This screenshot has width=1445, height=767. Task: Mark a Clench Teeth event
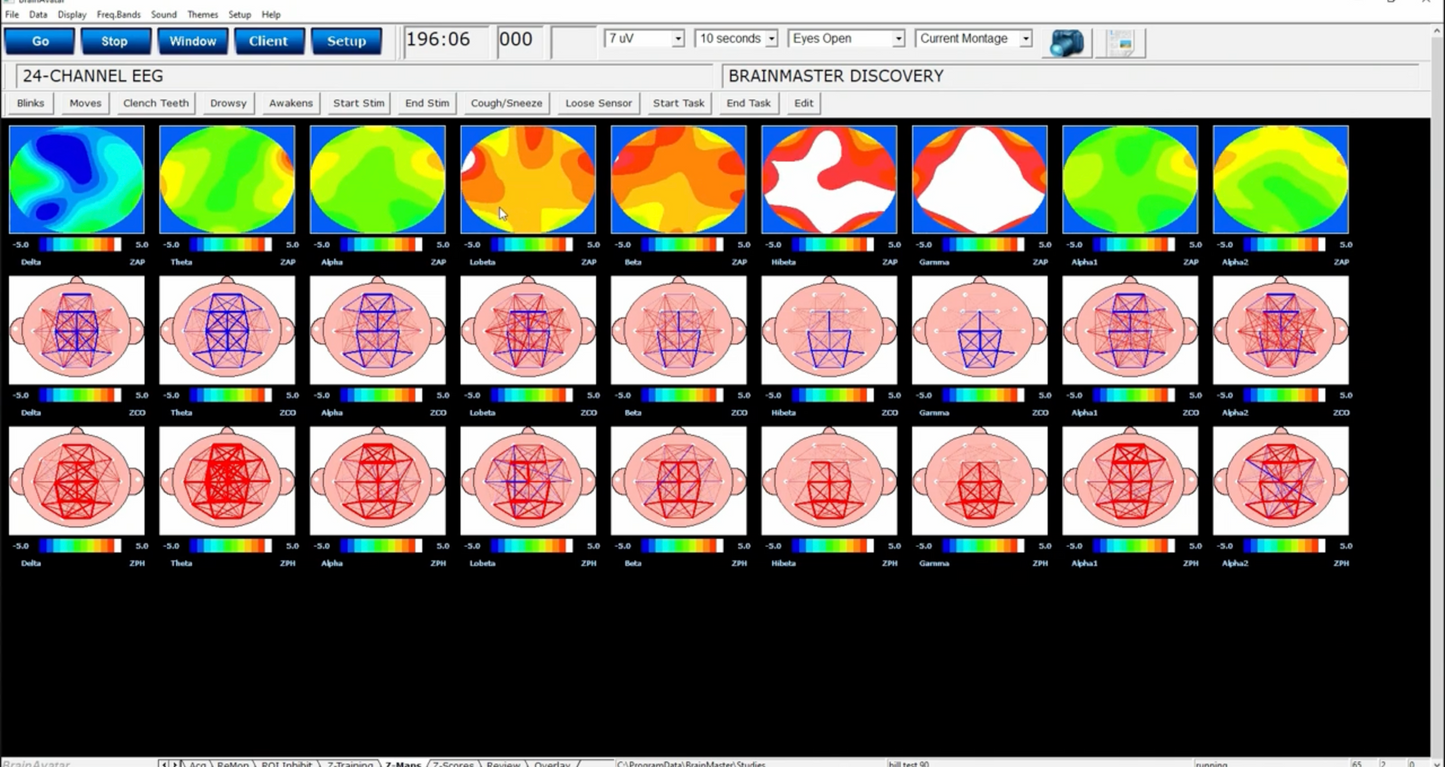click(x=156, y=103)
